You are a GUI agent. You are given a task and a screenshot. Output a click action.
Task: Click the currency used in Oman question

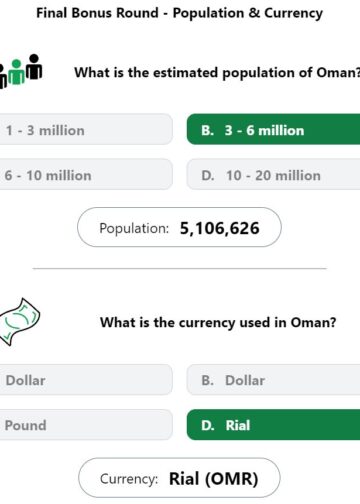218,322
